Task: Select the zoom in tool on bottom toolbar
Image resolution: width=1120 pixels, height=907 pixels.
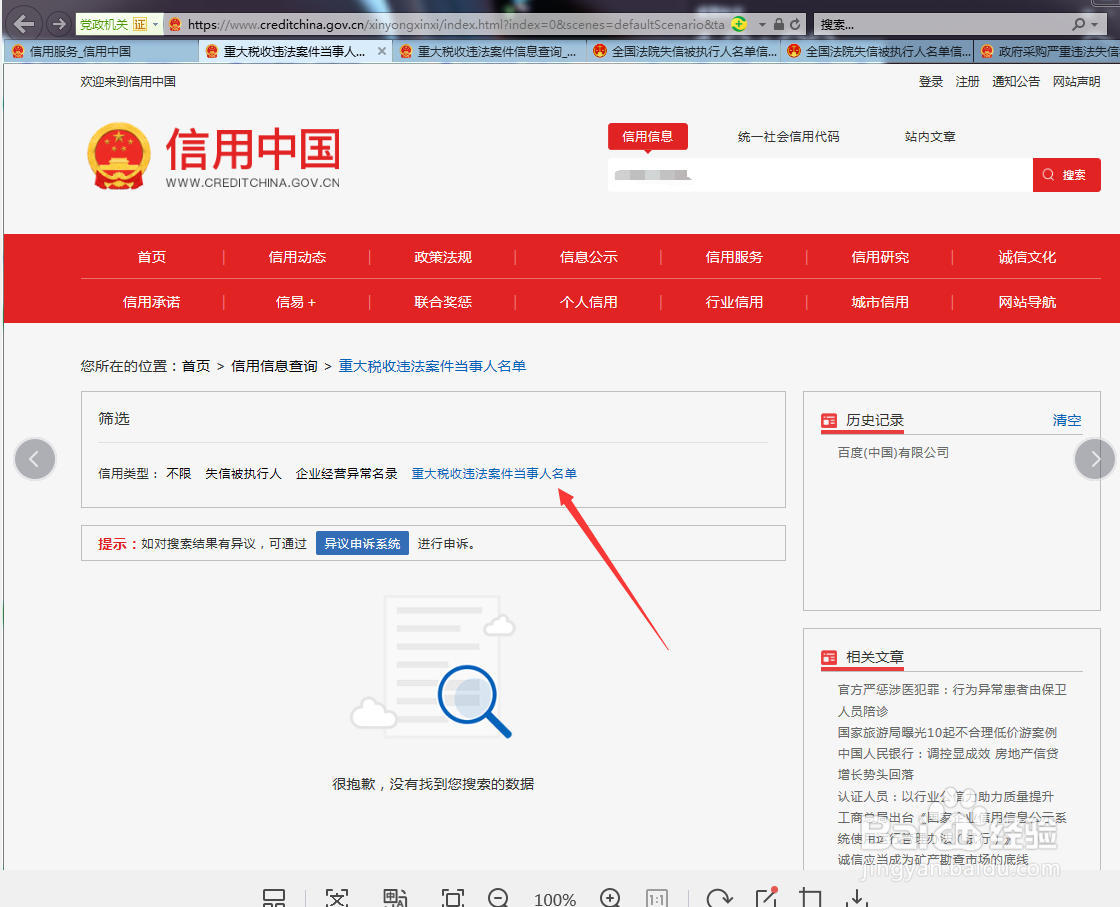Action: pyautogui.click(x=611, y=898)
